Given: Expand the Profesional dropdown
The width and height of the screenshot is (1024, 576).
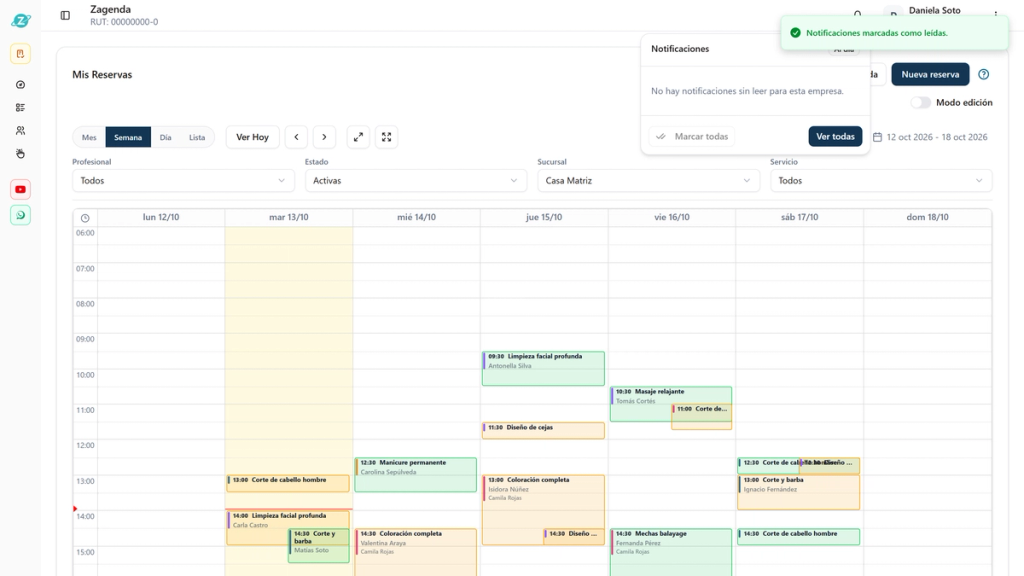Looking at the screenshot, I should (183, 180).
